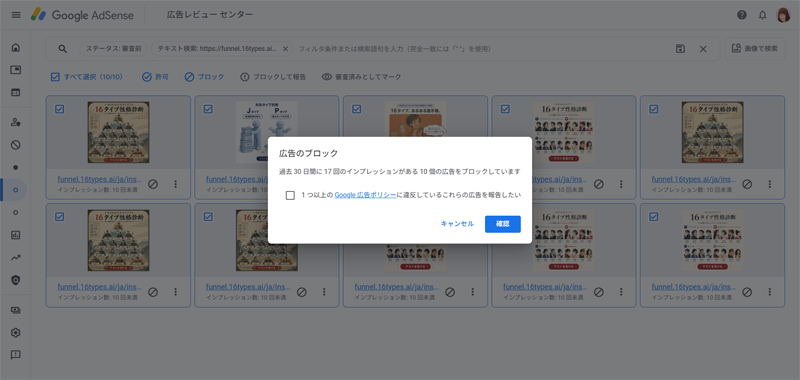The image size is (800, 380).
Task: Uncheck the last ad in top row
Action: [654, 109]
